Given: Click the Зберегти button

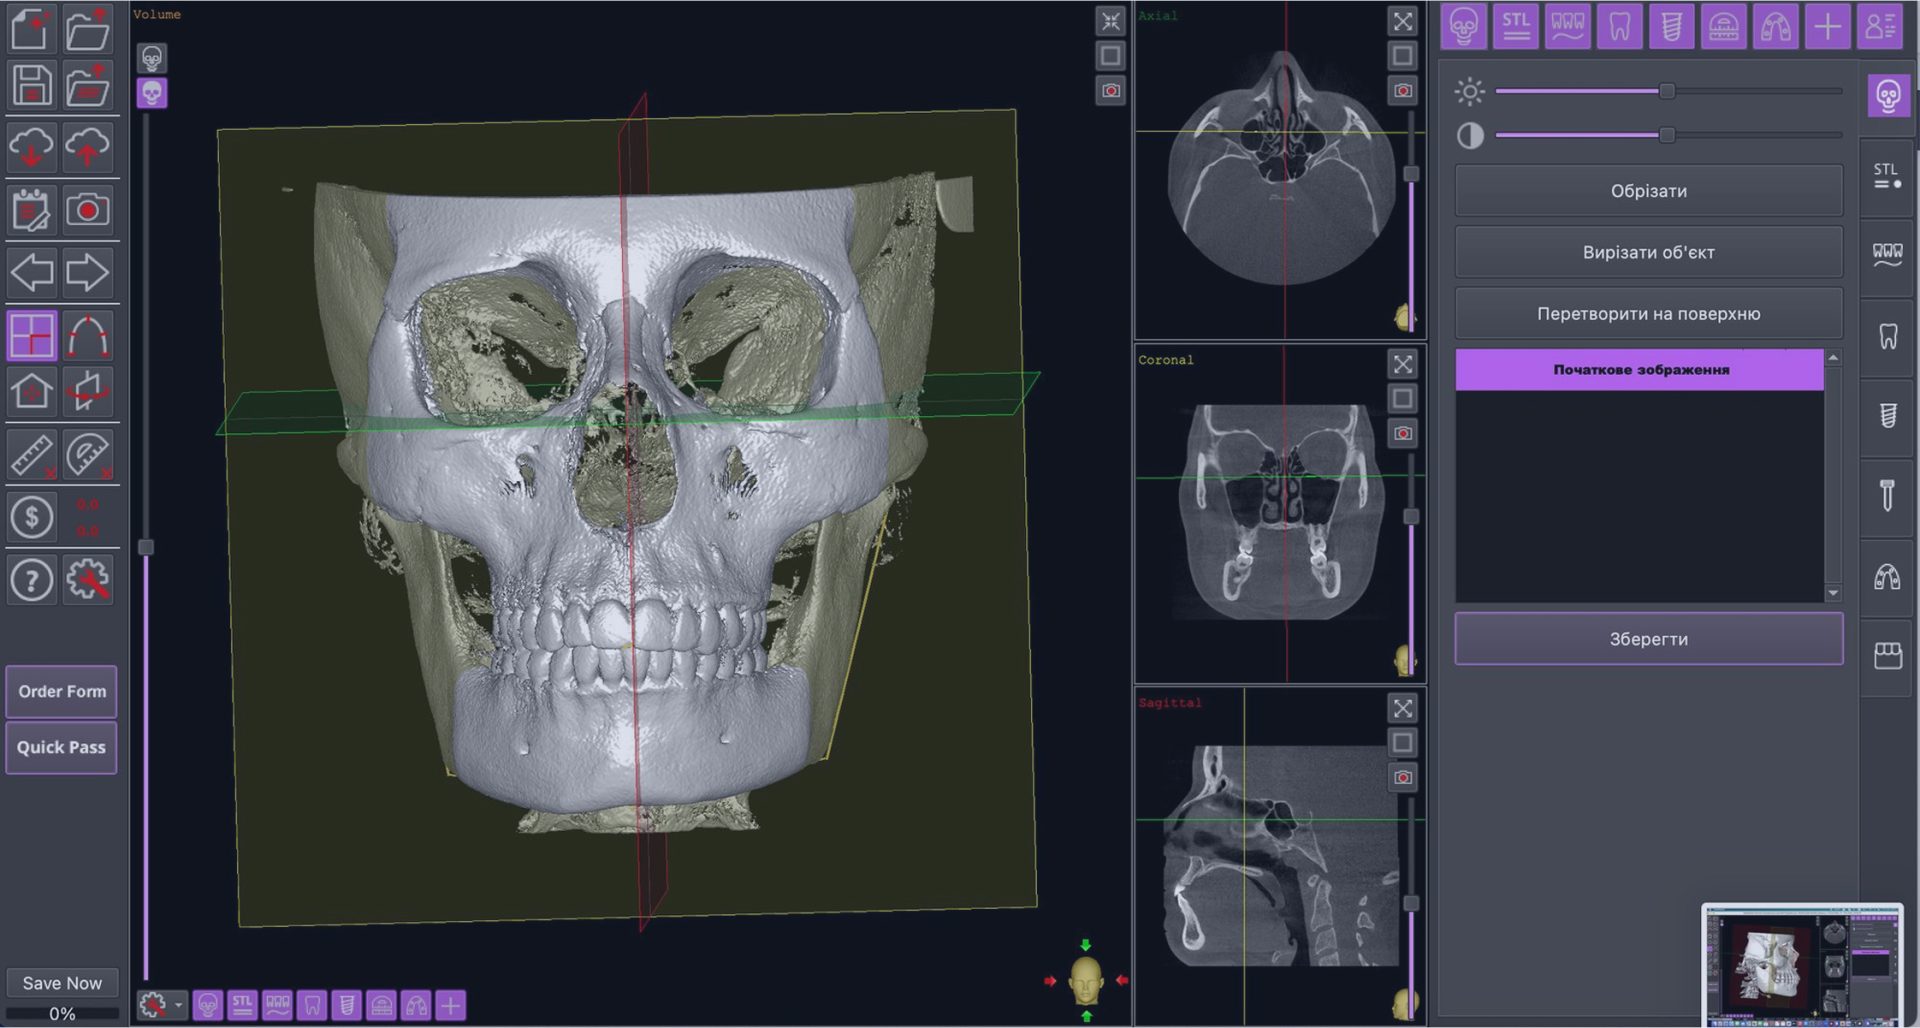Looking at the screenshot, I should 1648,639.
